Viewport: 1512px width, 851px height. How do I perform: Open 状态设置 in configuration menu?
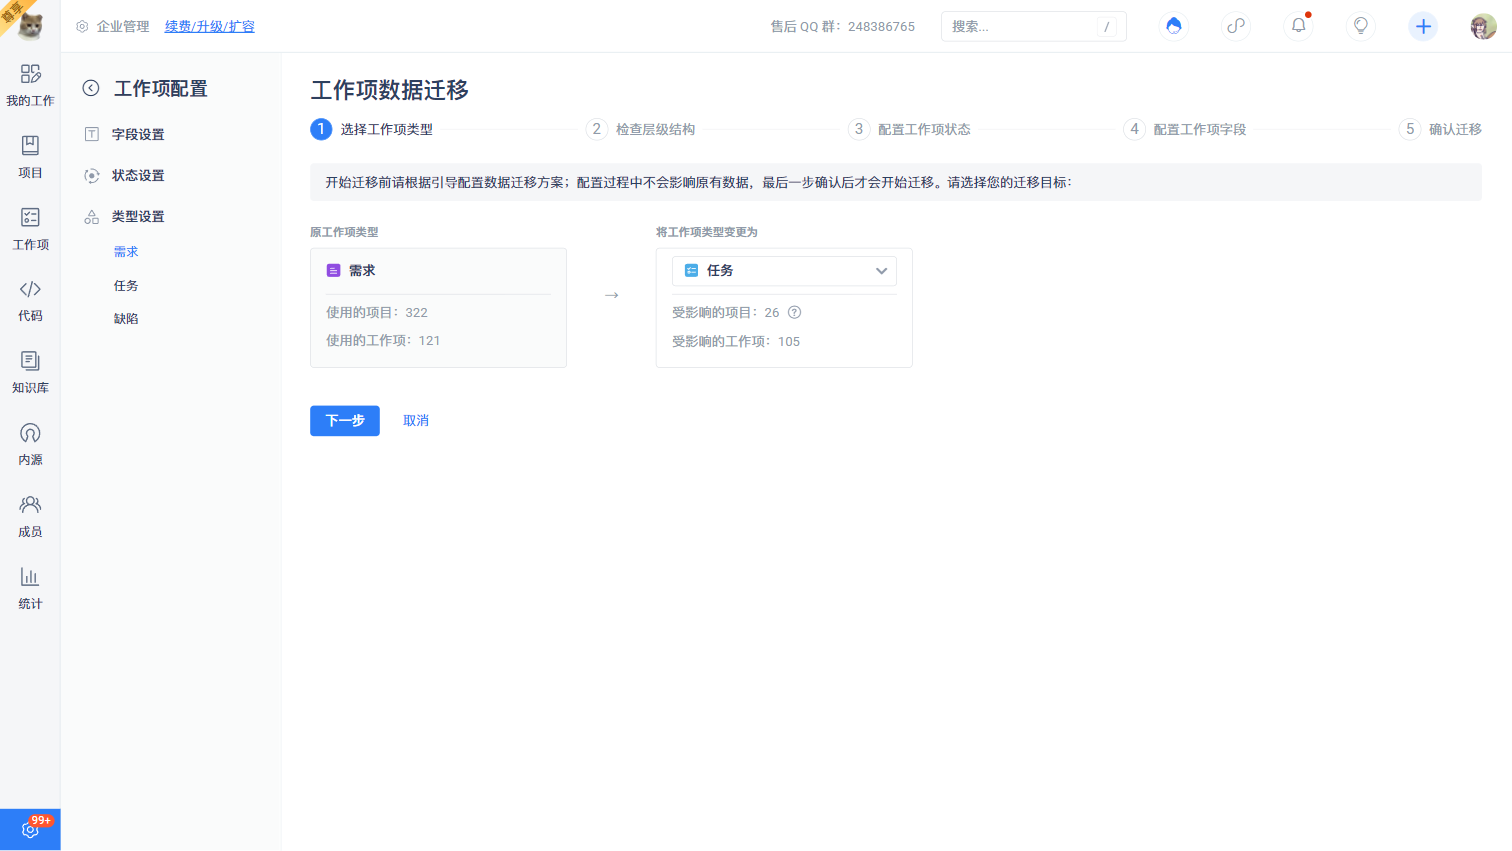click(x=138, y=175)
